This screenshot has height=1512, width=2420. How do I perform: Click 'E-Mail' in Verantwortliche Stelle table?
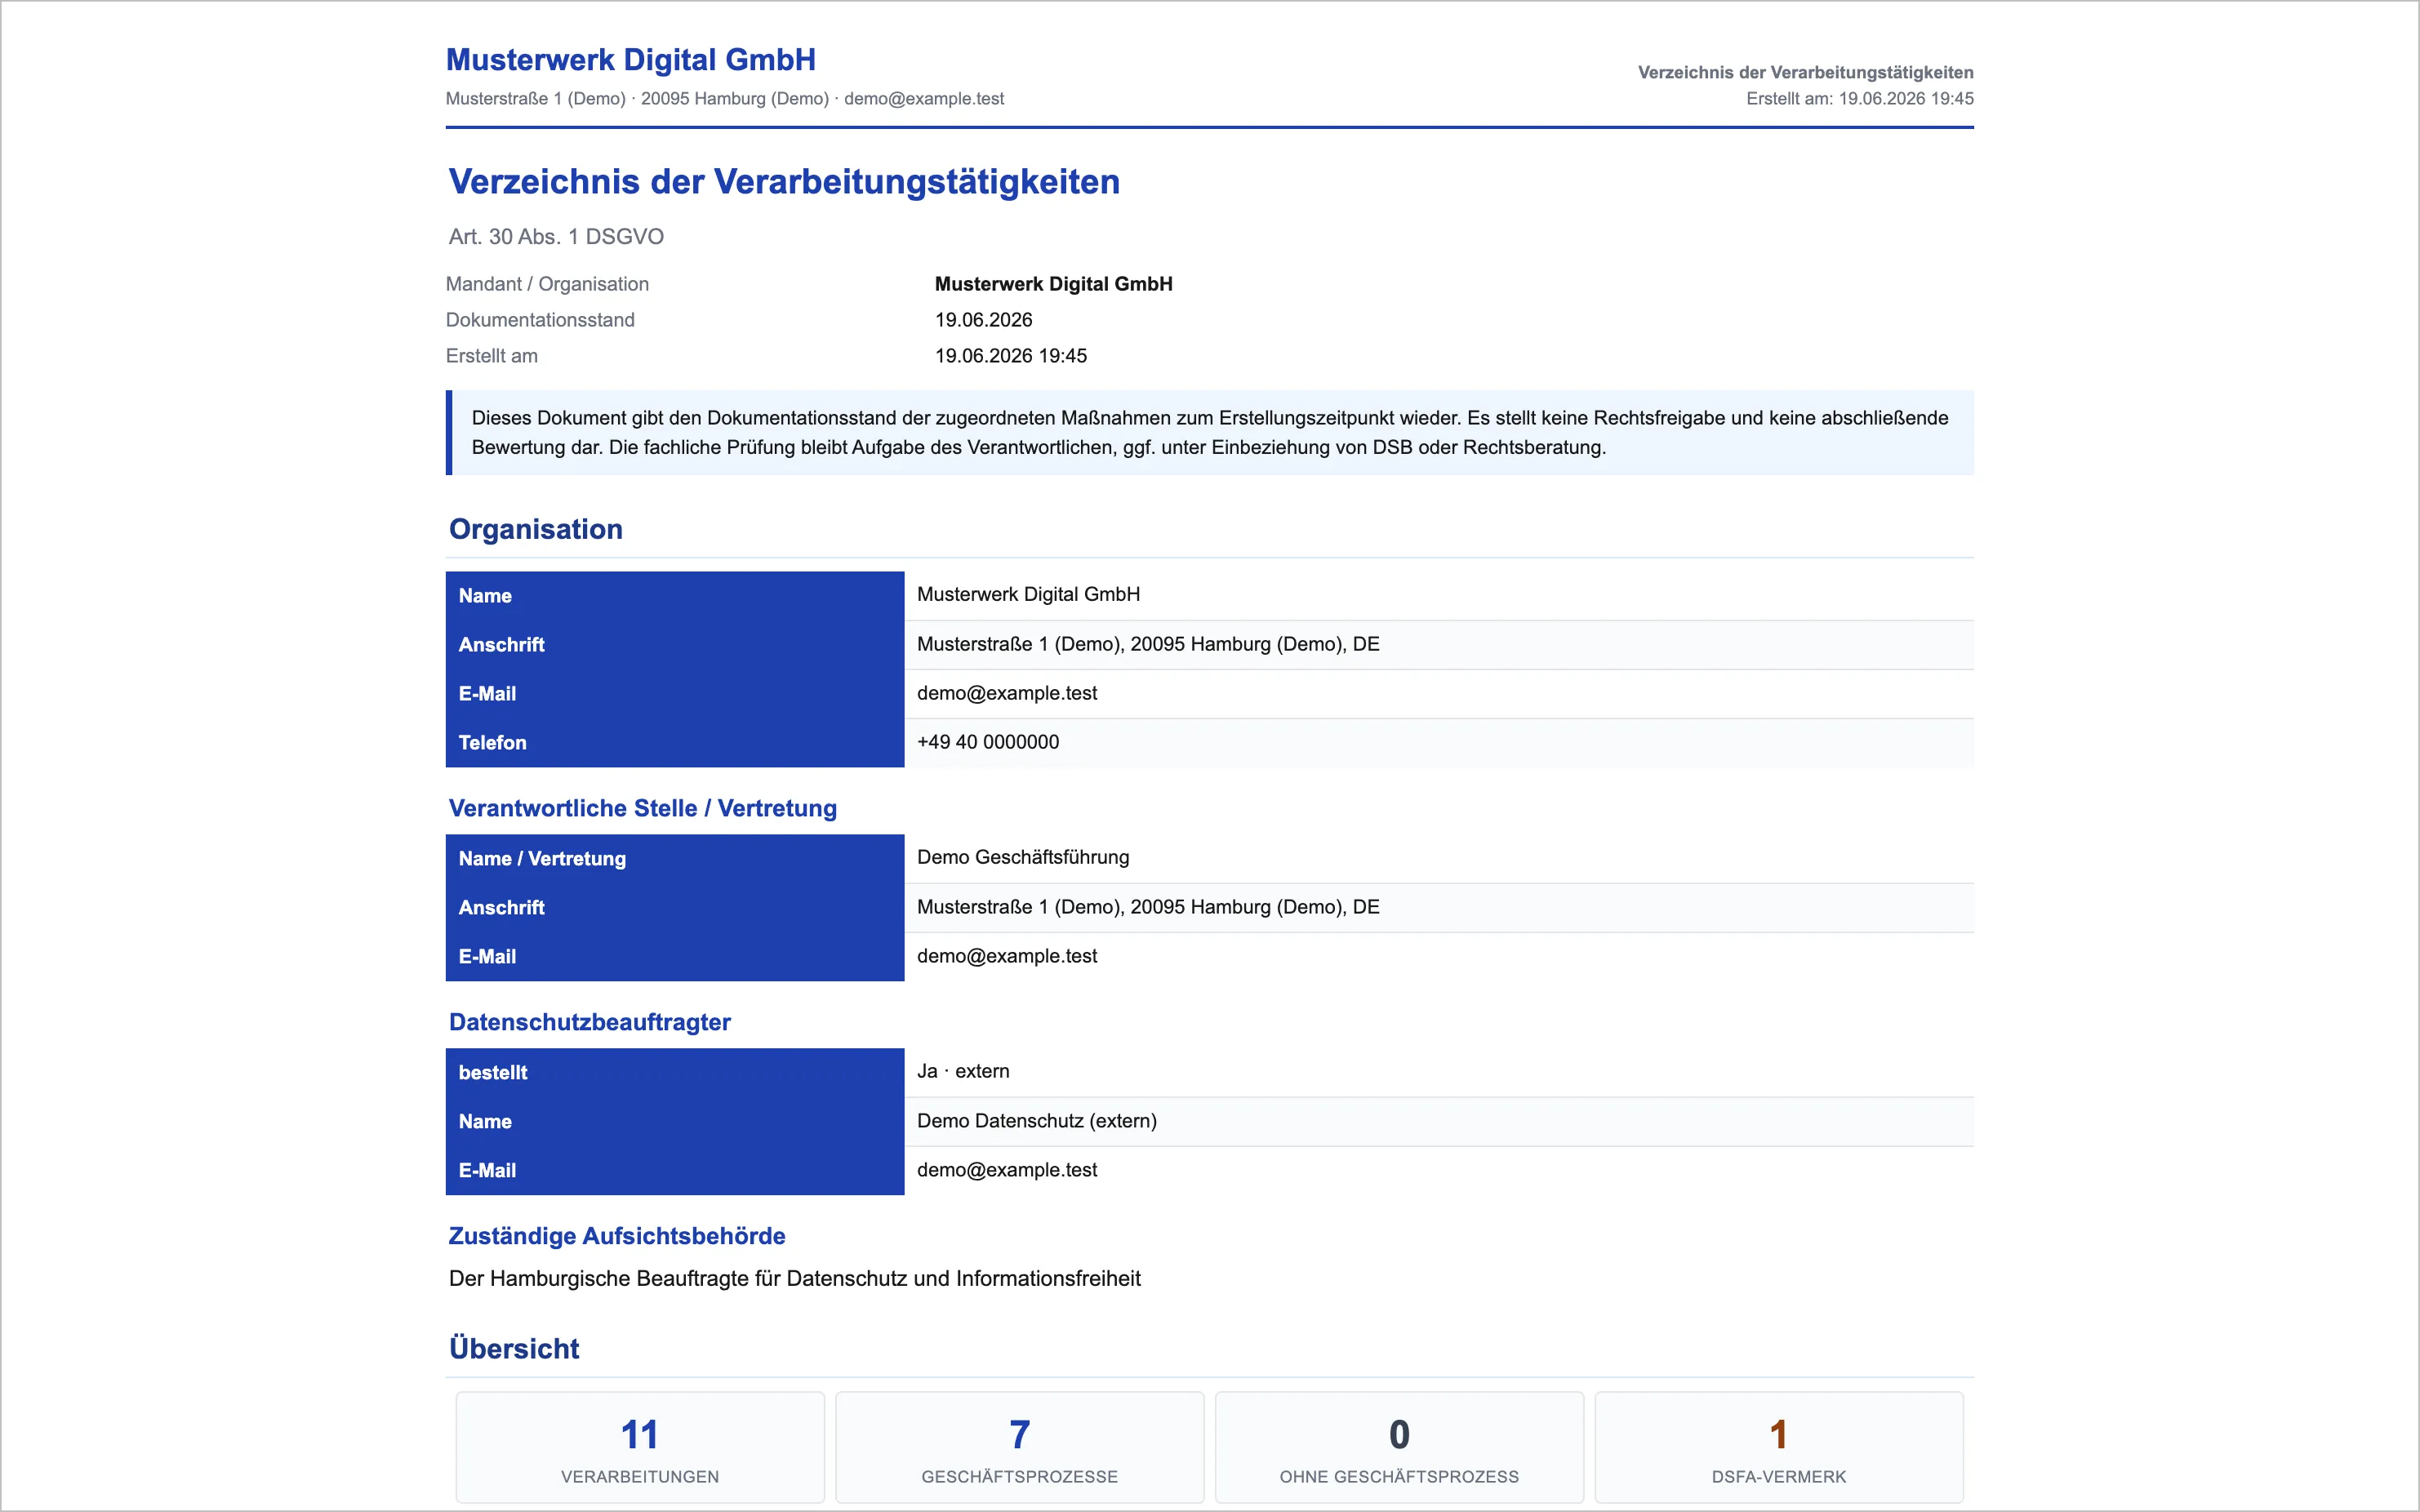coord(675,957)
